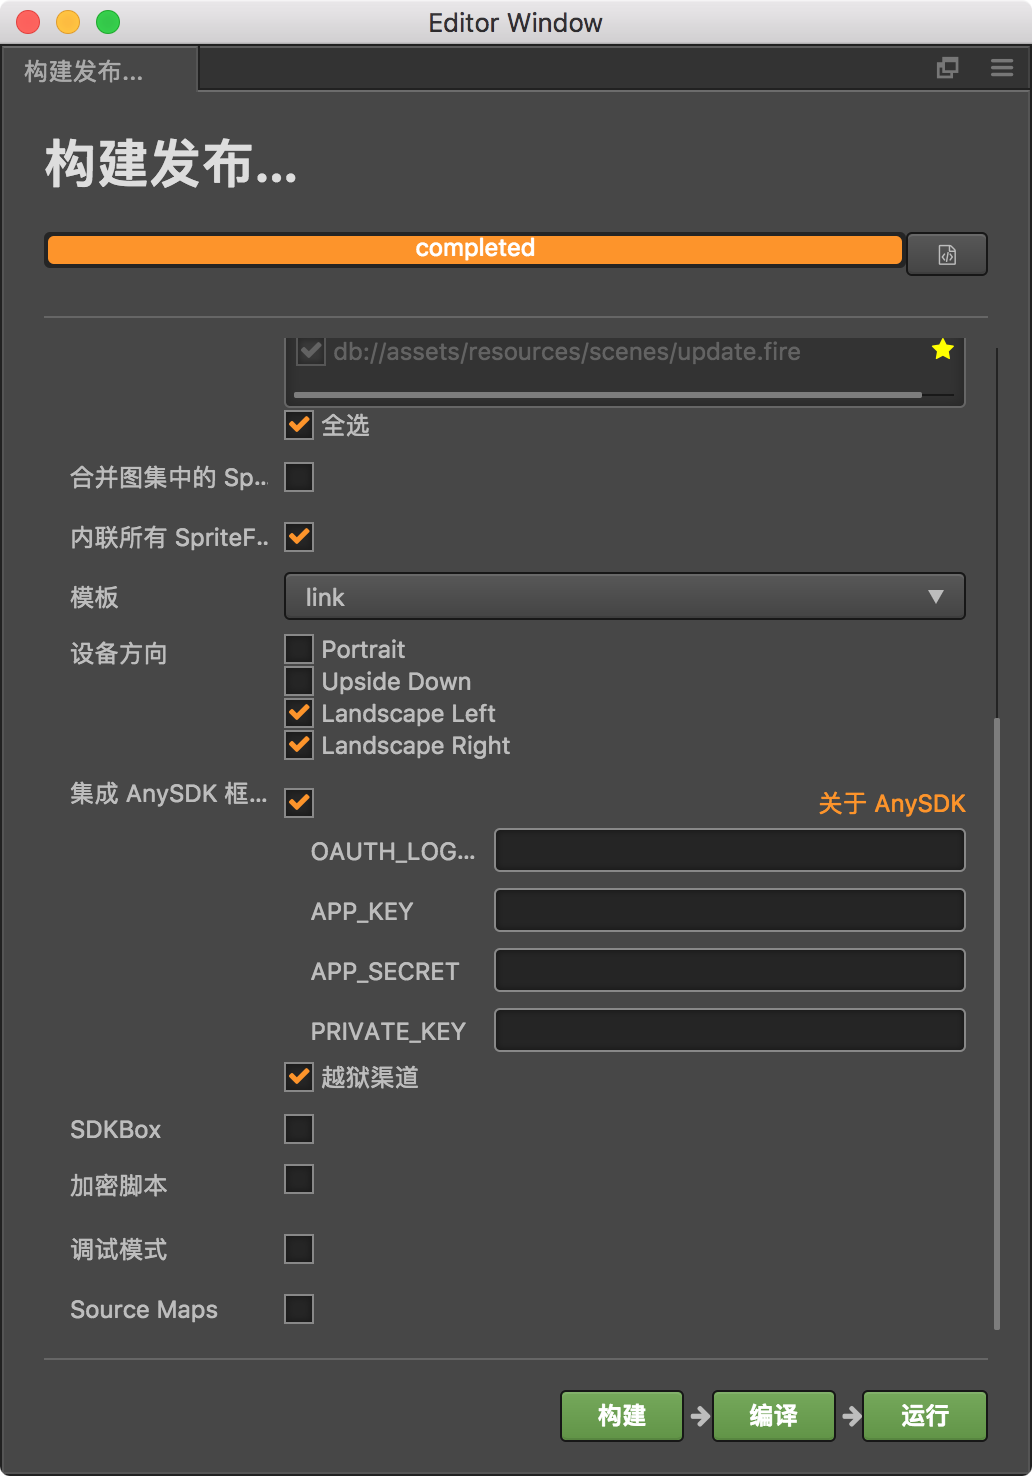Click the green zoom window button
The image size is (1032, 1476).
(x=108, y=22)
